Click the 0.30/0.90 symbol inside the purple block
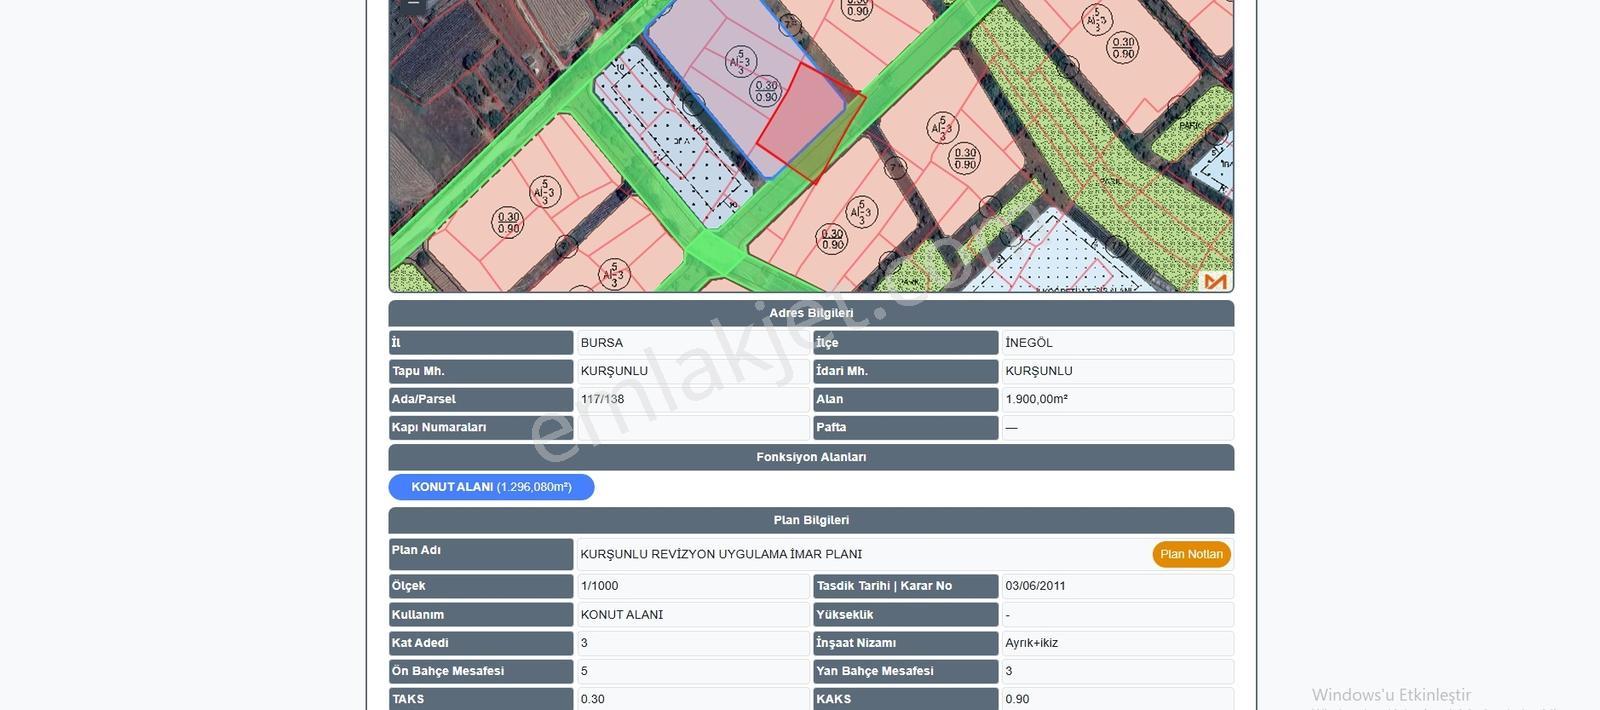Screen dimensions: 1600x710 coord(766,91)
